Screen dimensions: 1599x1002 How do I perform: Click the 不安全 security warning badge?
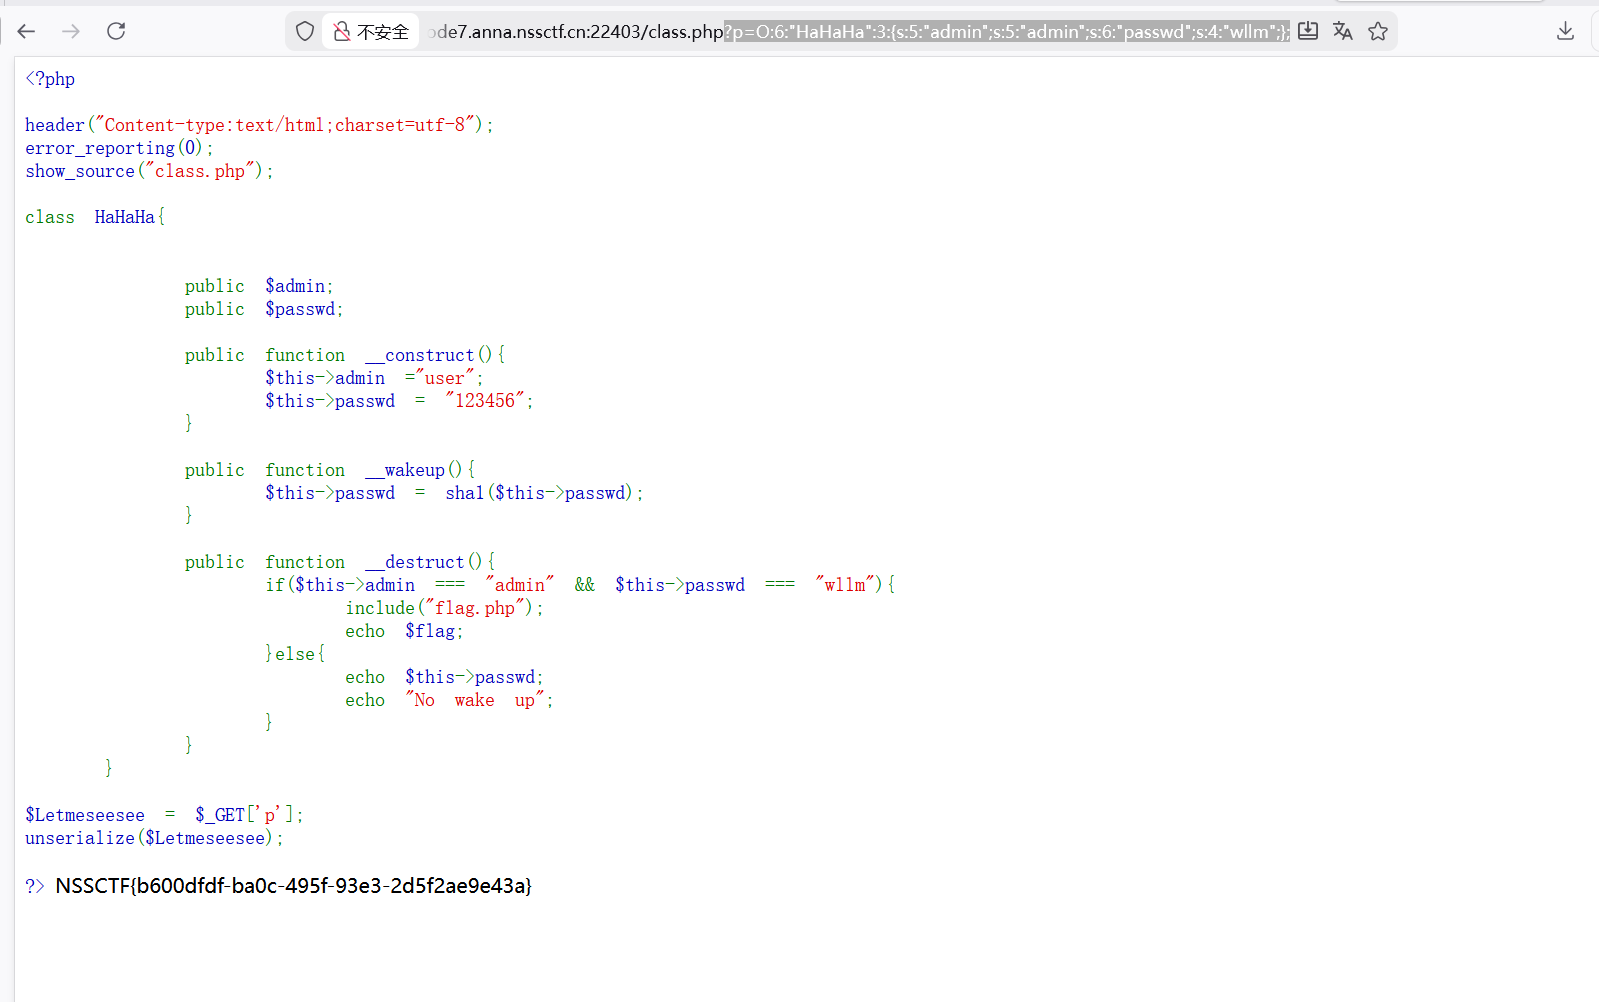(371, 32)
